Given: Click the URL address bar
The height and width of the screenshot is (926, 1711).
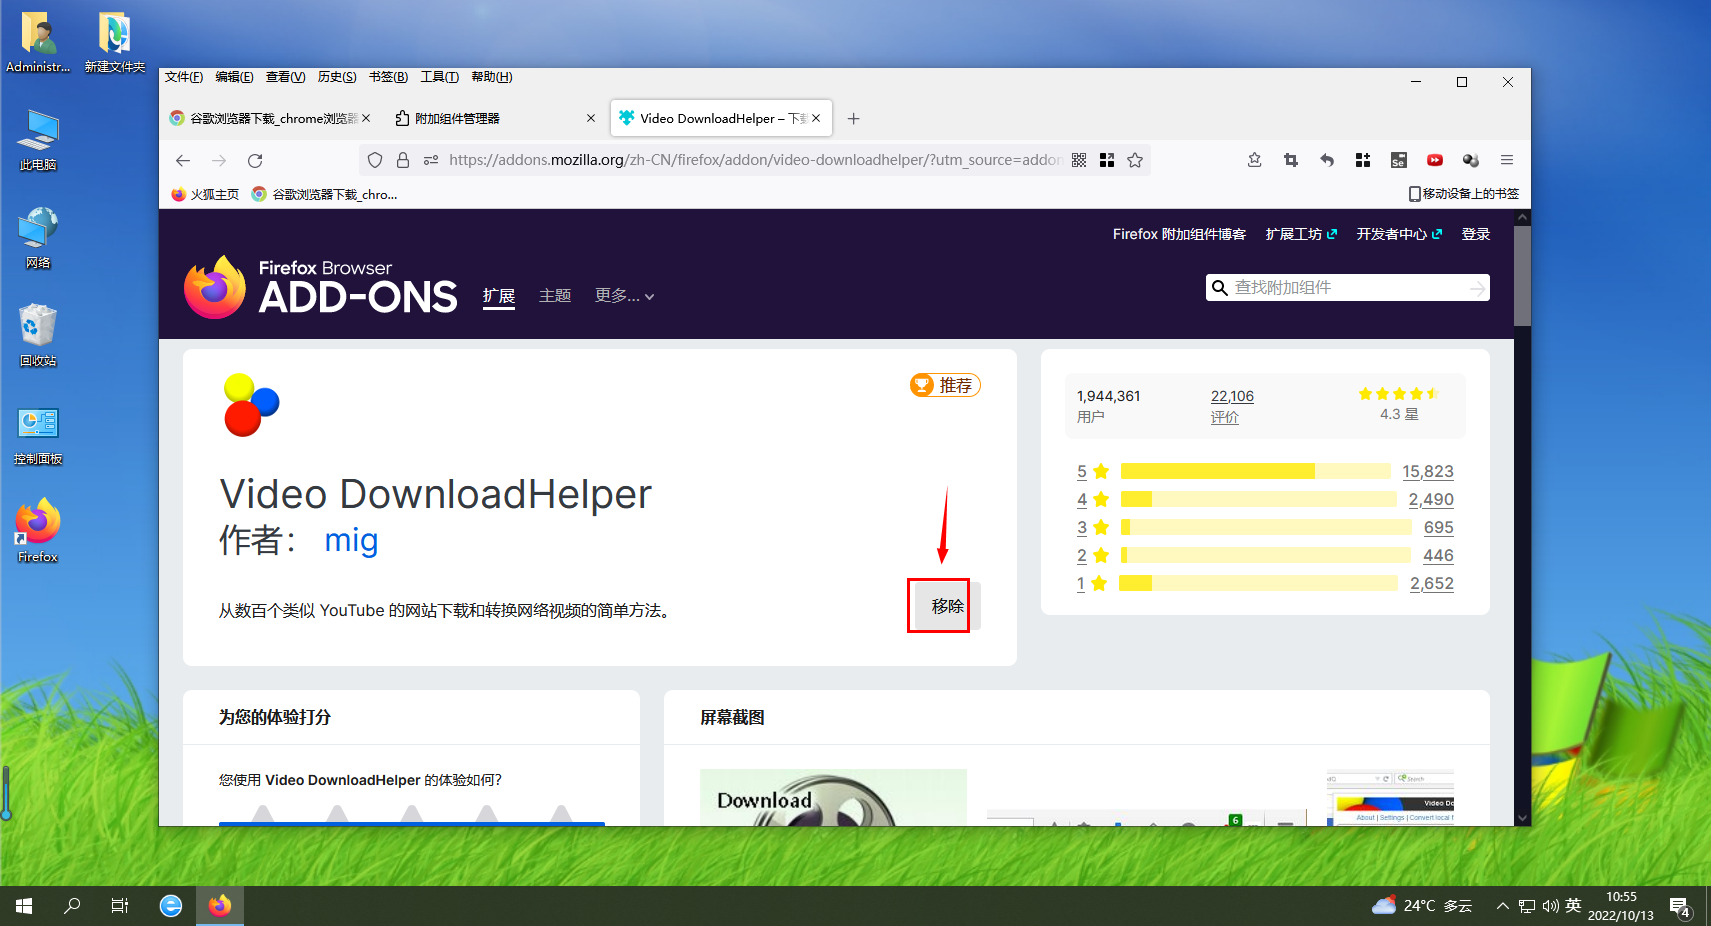Looking at the screenshot, I should pyautogui.click(x=755, y=160).
